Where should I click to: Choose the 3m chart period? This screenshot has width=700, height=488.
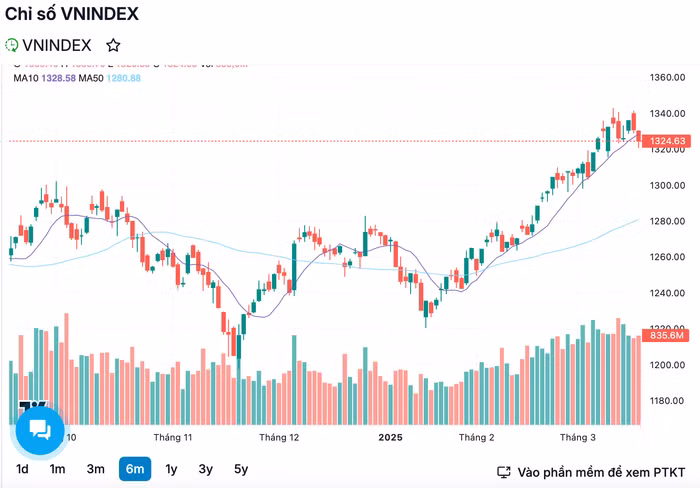(95, 469)
